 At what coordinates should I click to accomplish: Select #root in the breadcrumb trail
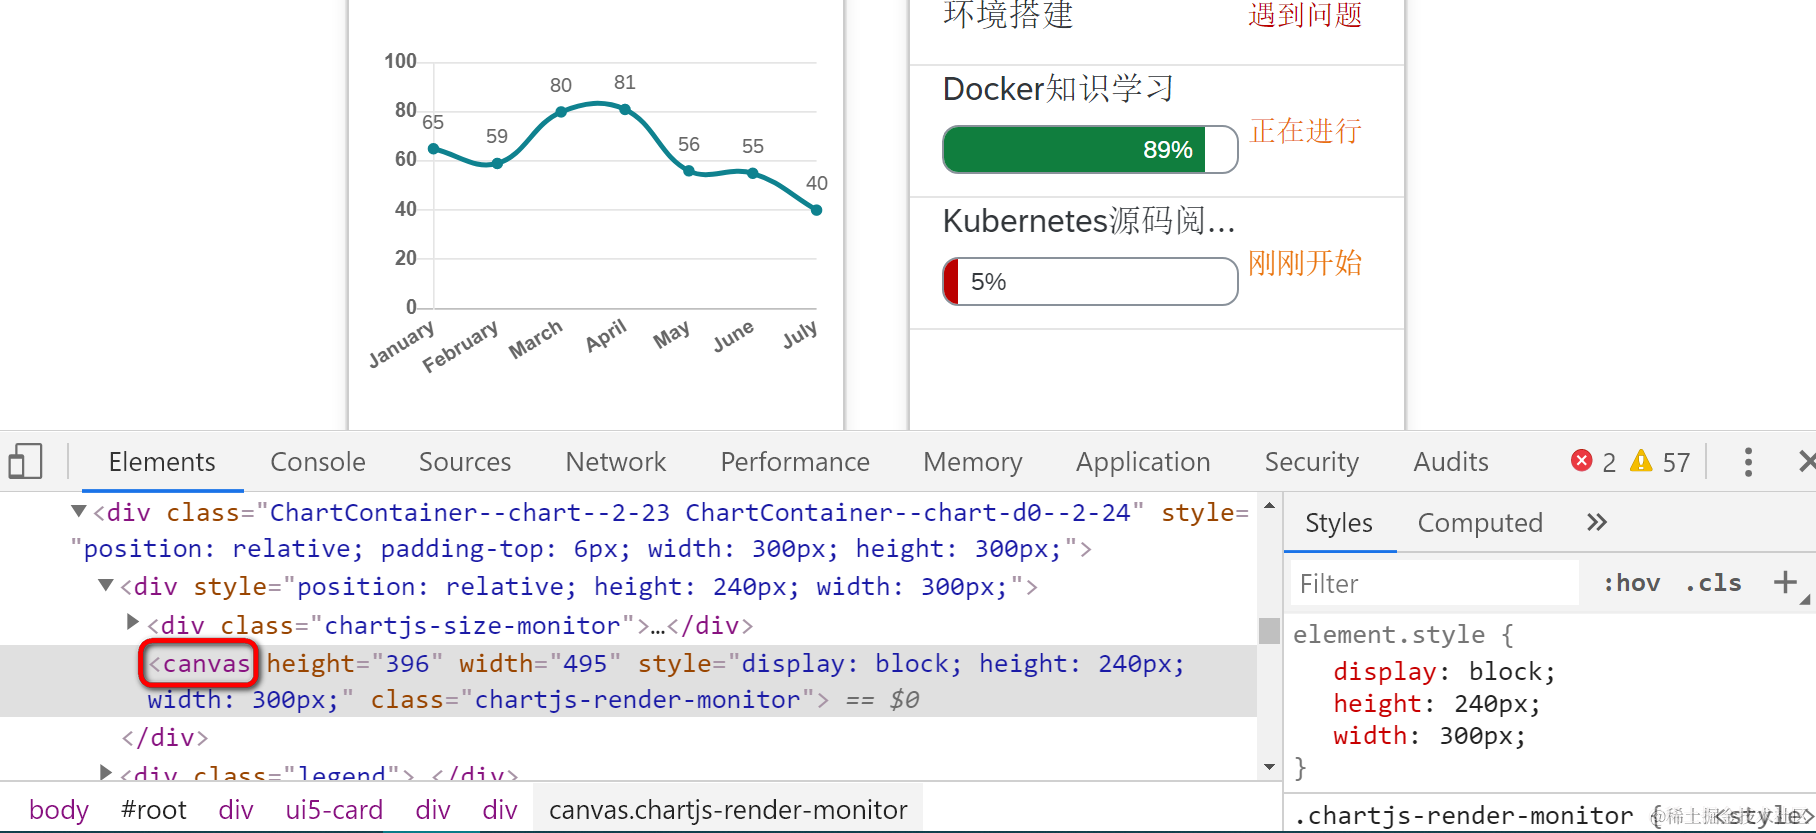pos(153,809)
